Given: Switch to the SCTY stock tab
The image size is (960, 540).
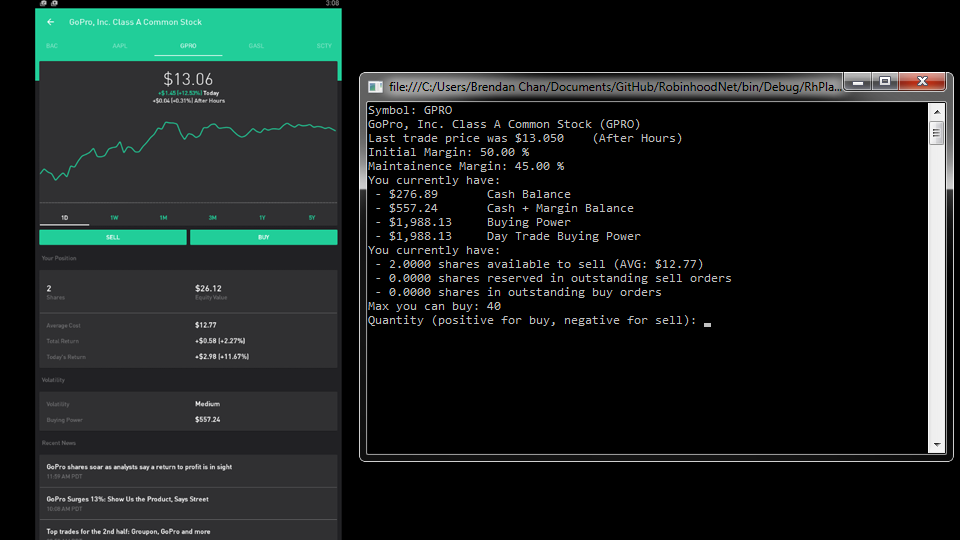Looking at the screenshot, I should (x=324, y=46).
